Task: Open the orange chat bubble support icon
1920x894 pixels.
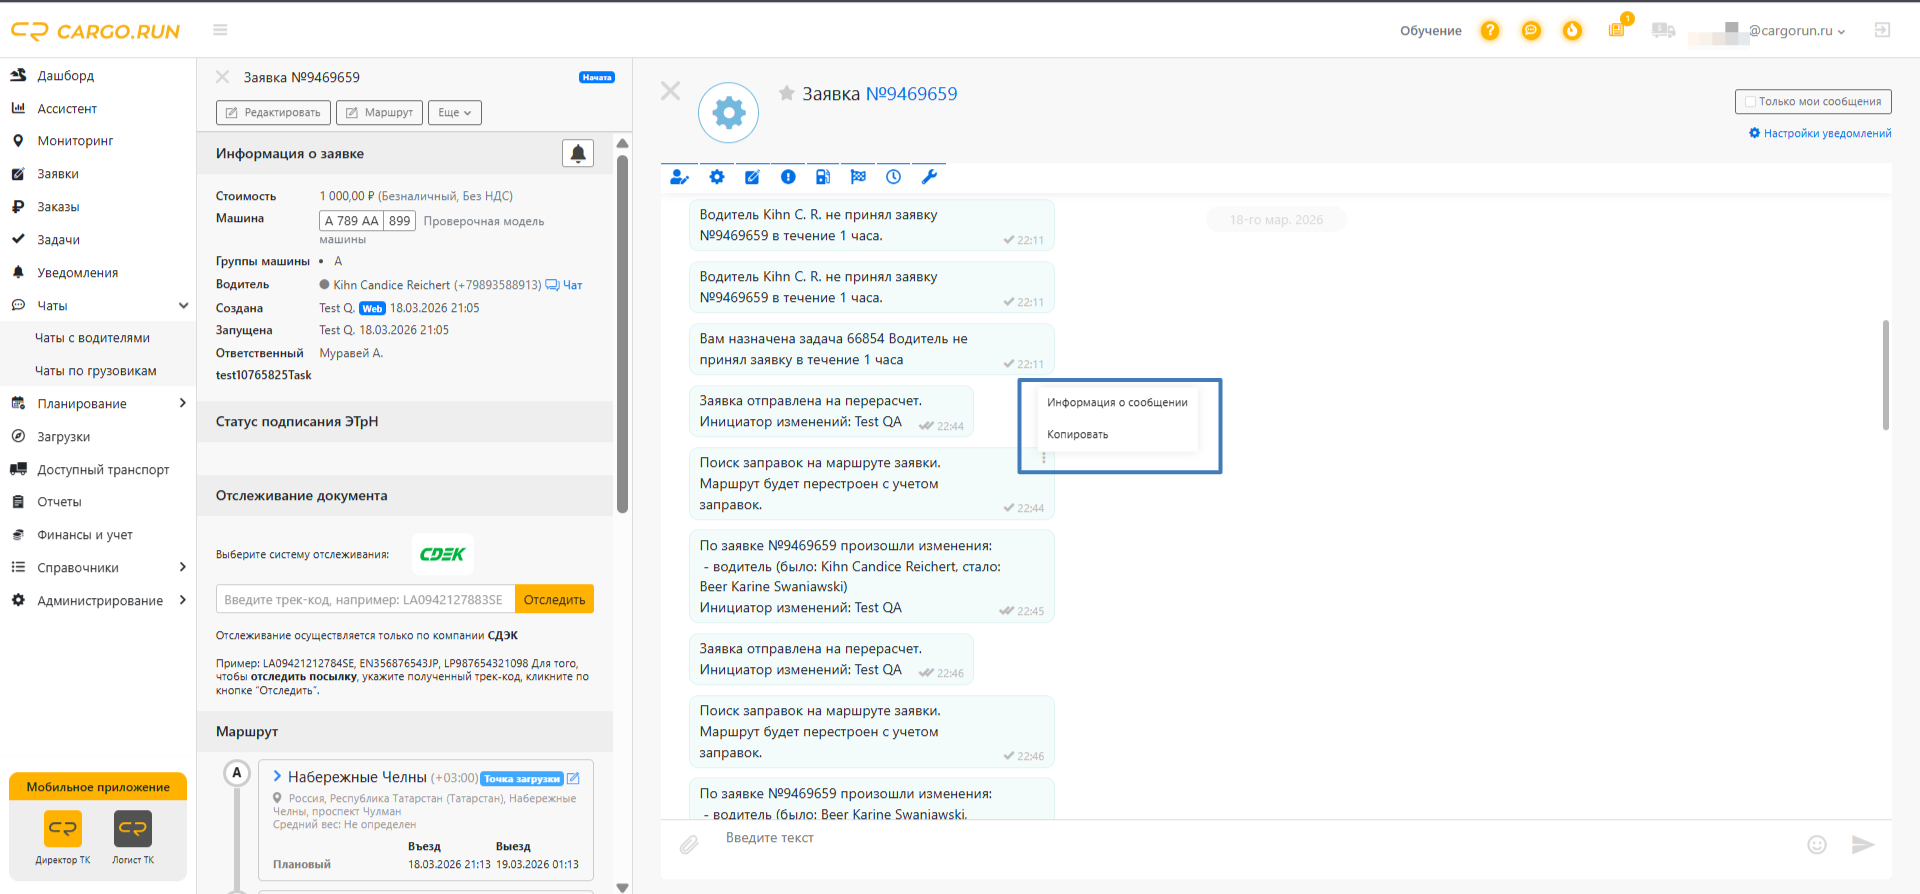Action: coord(1531,31)
